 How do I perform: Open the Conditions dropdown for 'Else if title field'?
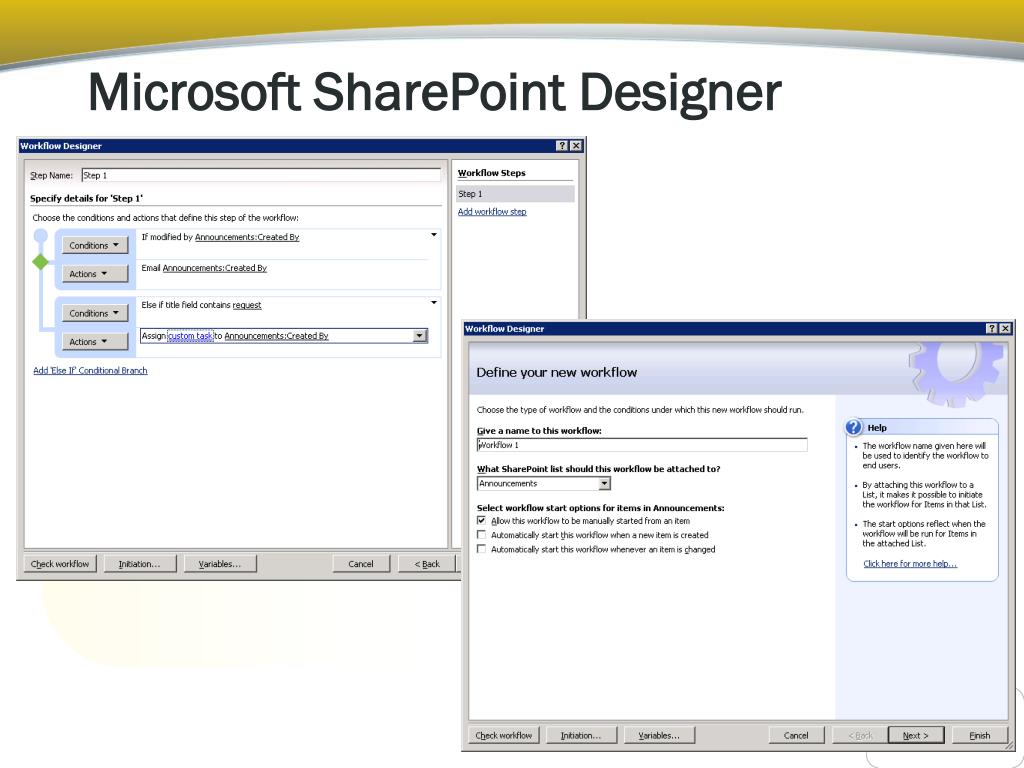tap(95, 313)
